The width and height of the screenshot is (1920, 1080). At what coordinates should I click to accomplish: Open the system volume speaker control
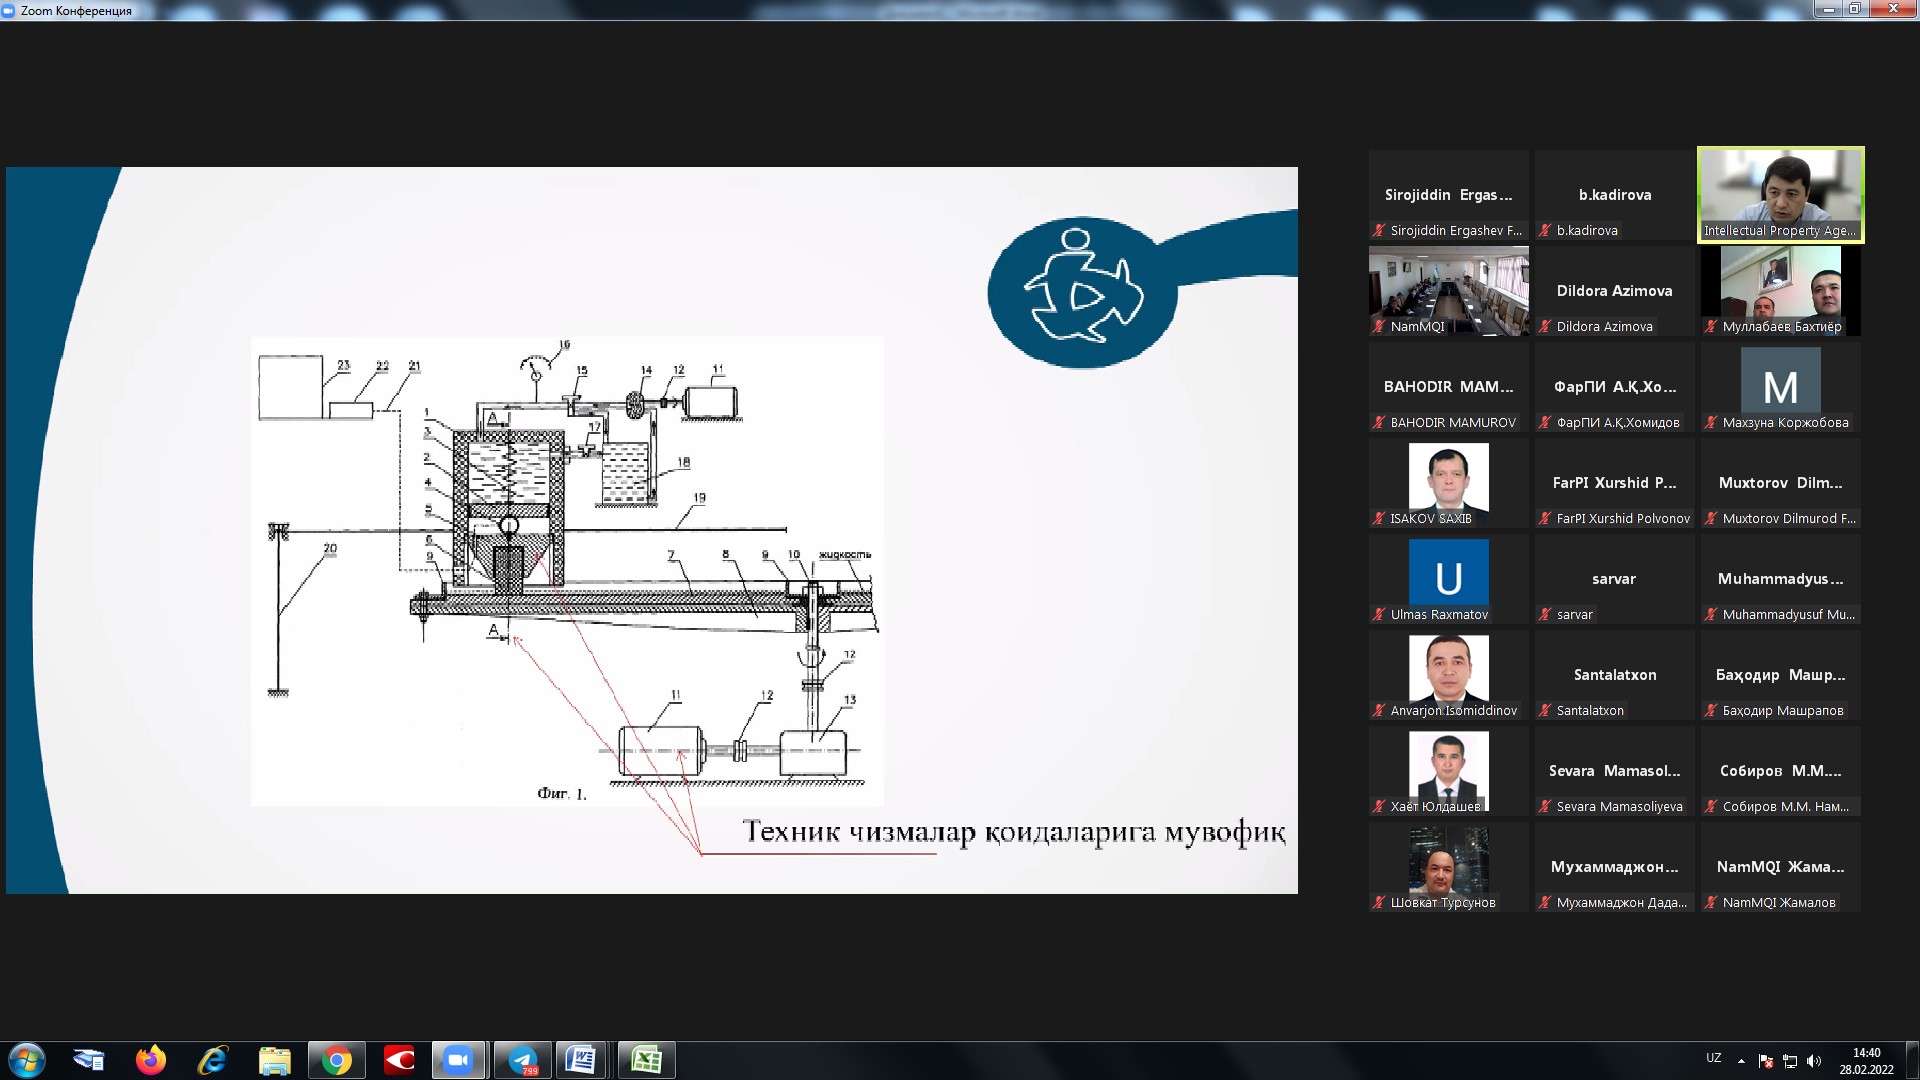1814,1061
